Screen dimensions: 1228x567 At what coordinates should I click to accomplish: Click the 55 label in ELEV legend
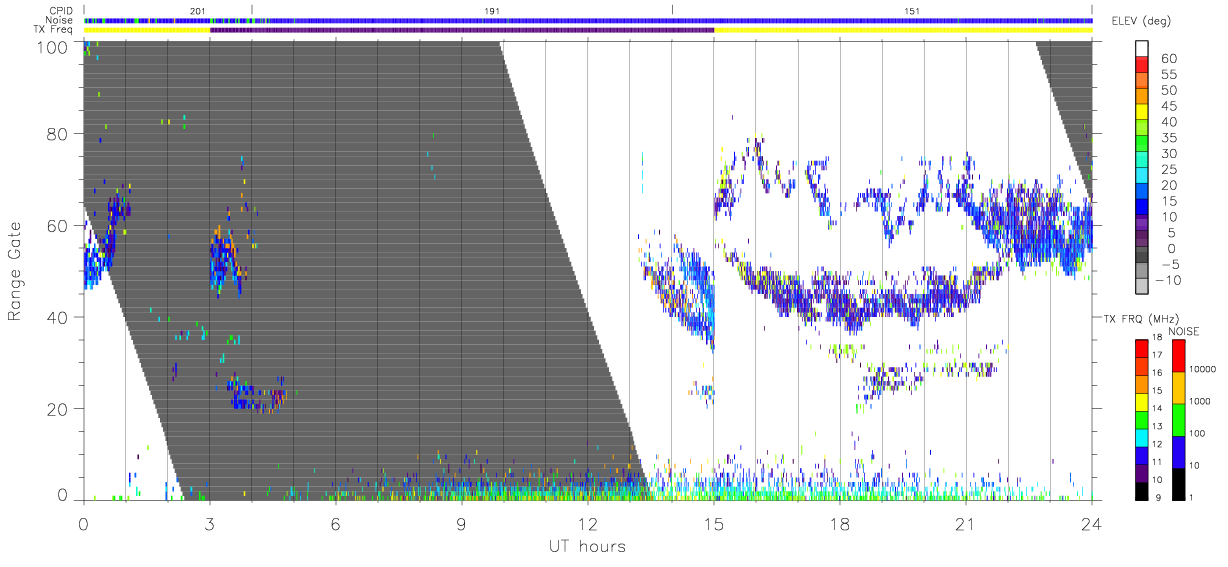click(1170, 75)
